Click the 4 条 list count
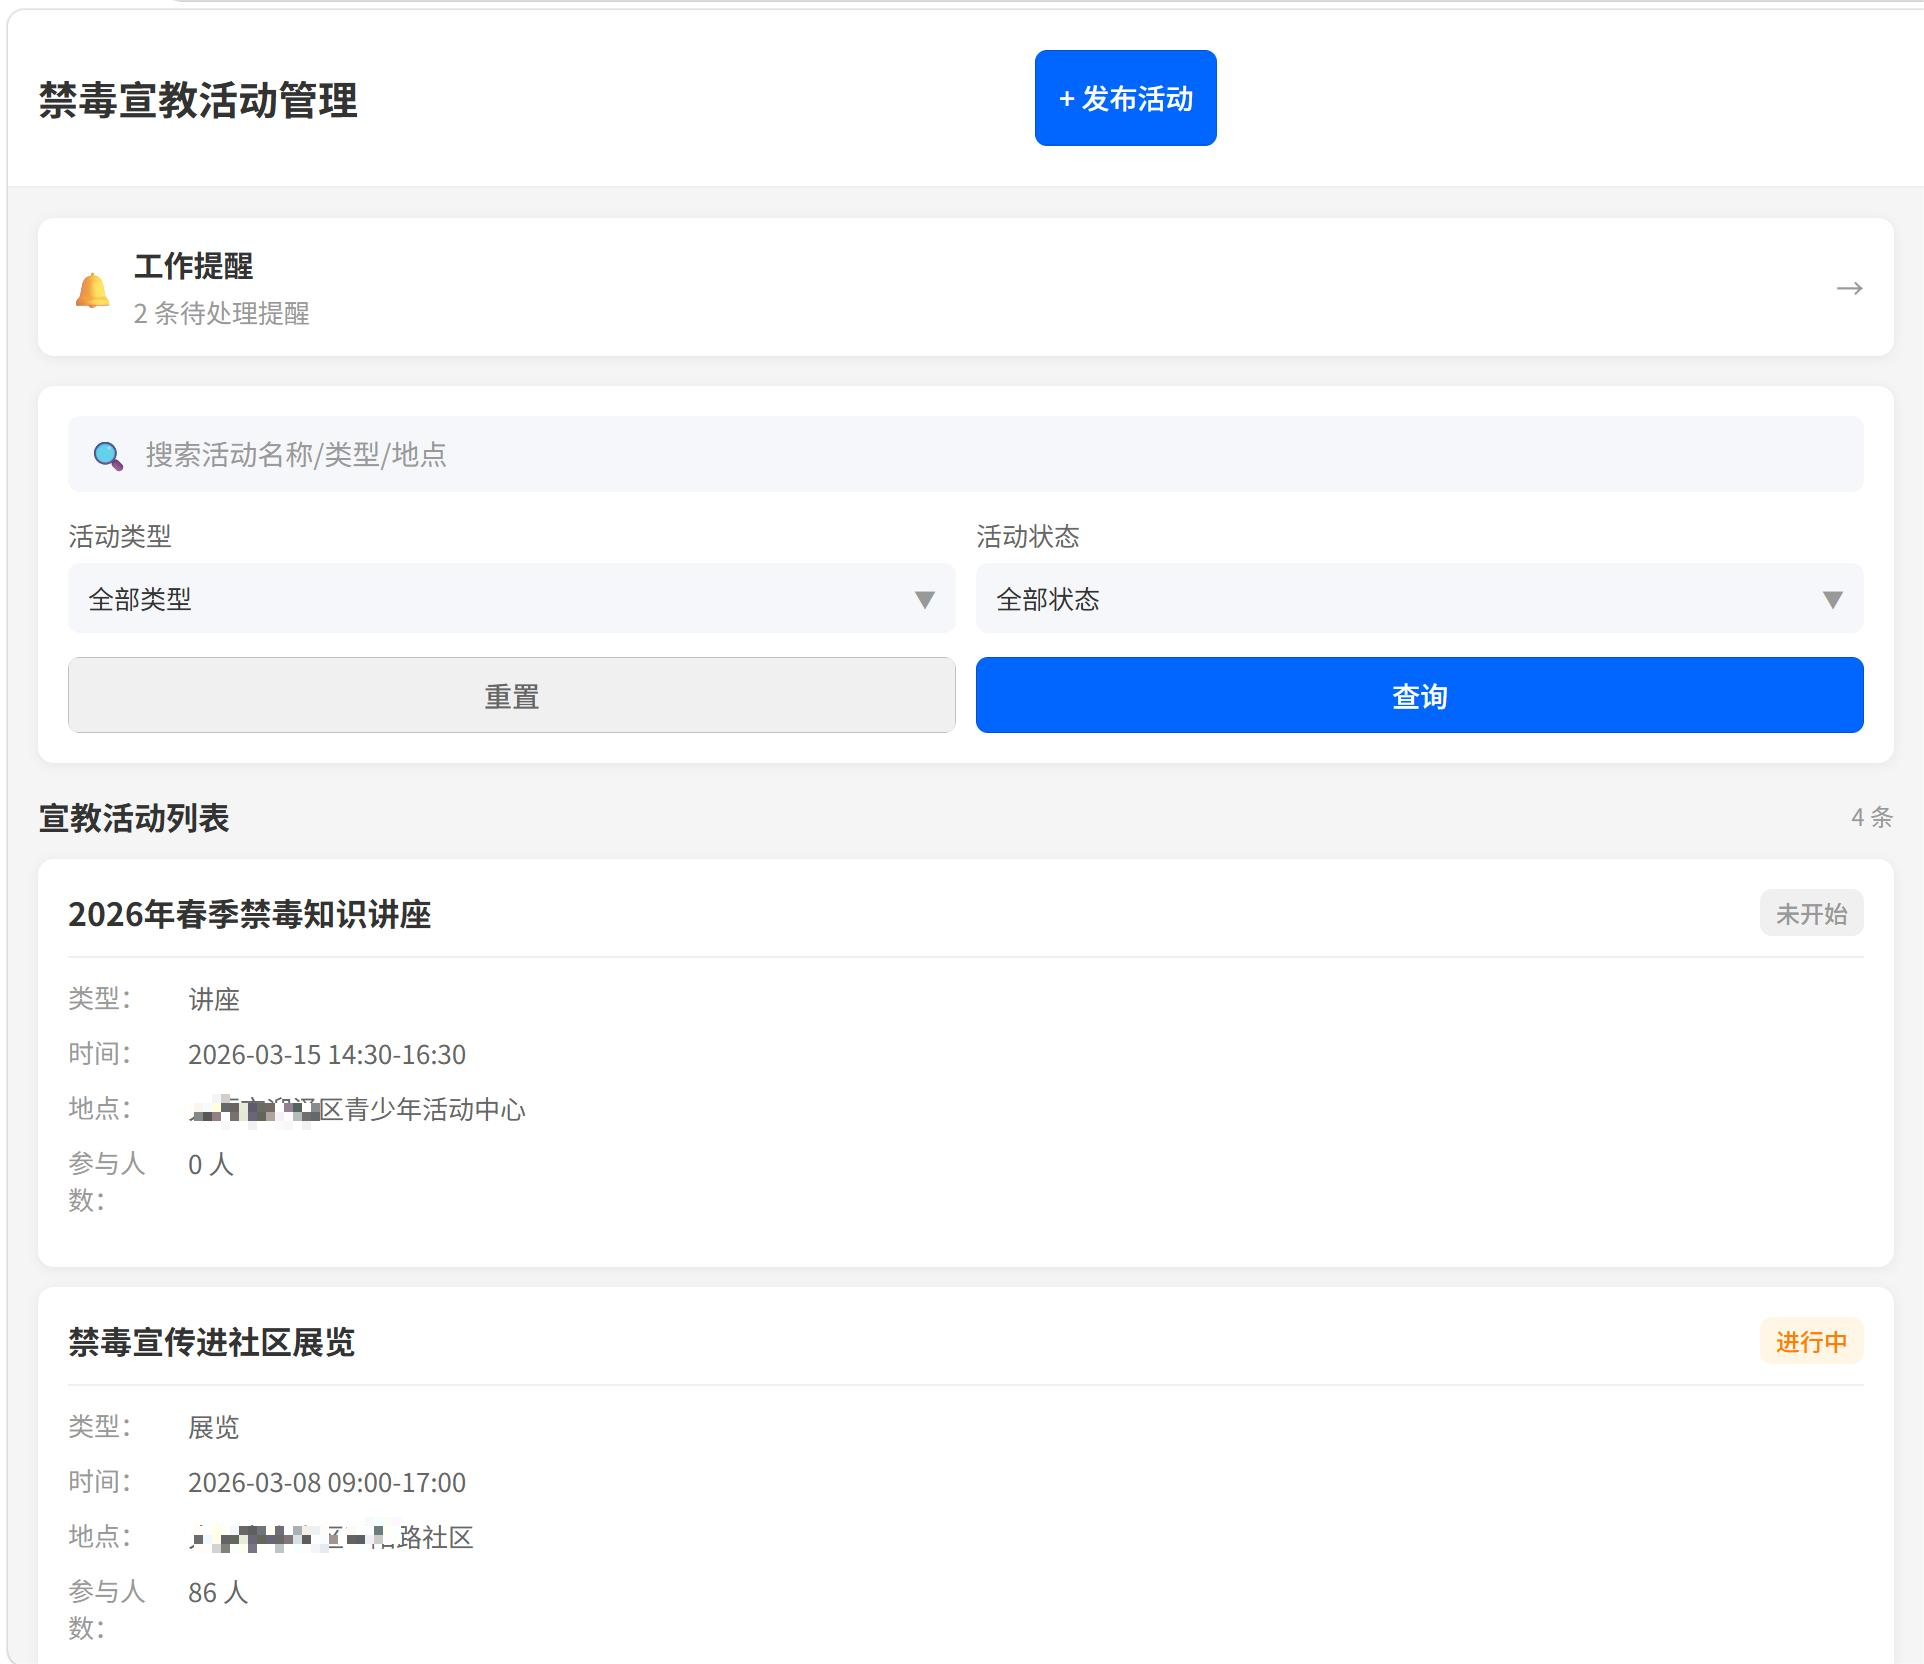The width and height of the screenshot is (1924, 1664). [x=1872, y=817]
